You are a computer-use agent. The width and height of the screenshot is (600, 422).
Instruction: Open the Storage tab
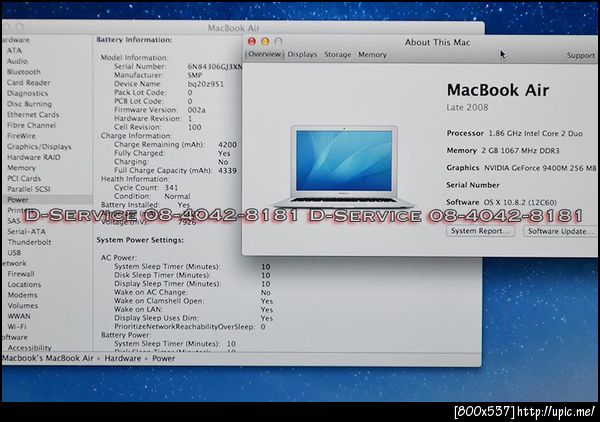tap(338, 54)
